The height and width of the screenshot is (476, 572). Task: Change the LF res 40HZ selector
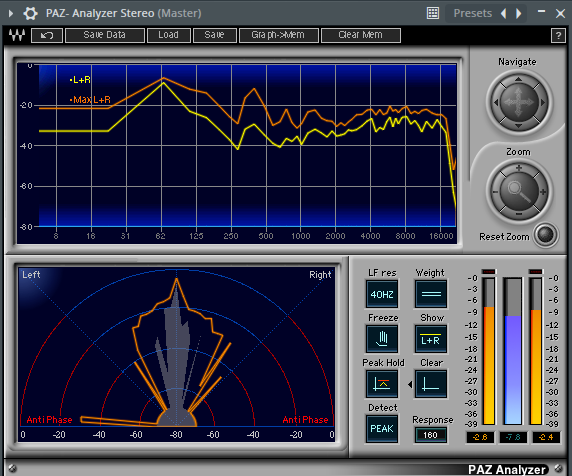pos(382,294)
